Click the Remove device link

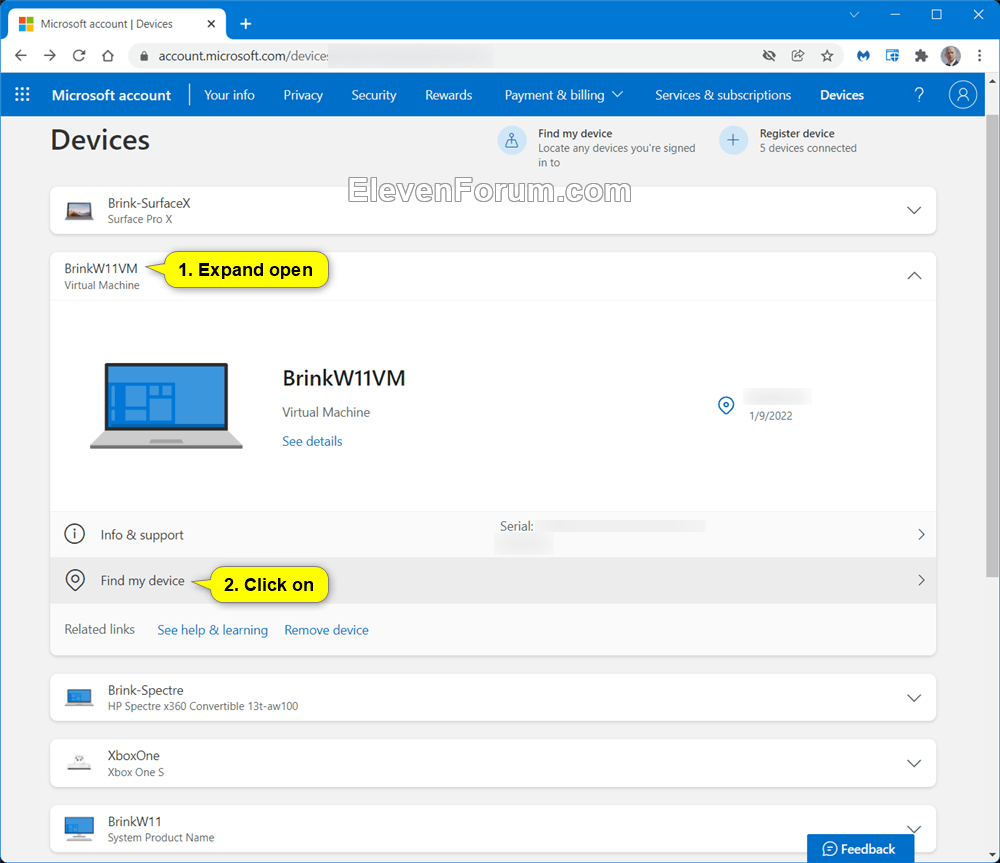(327, 630)
